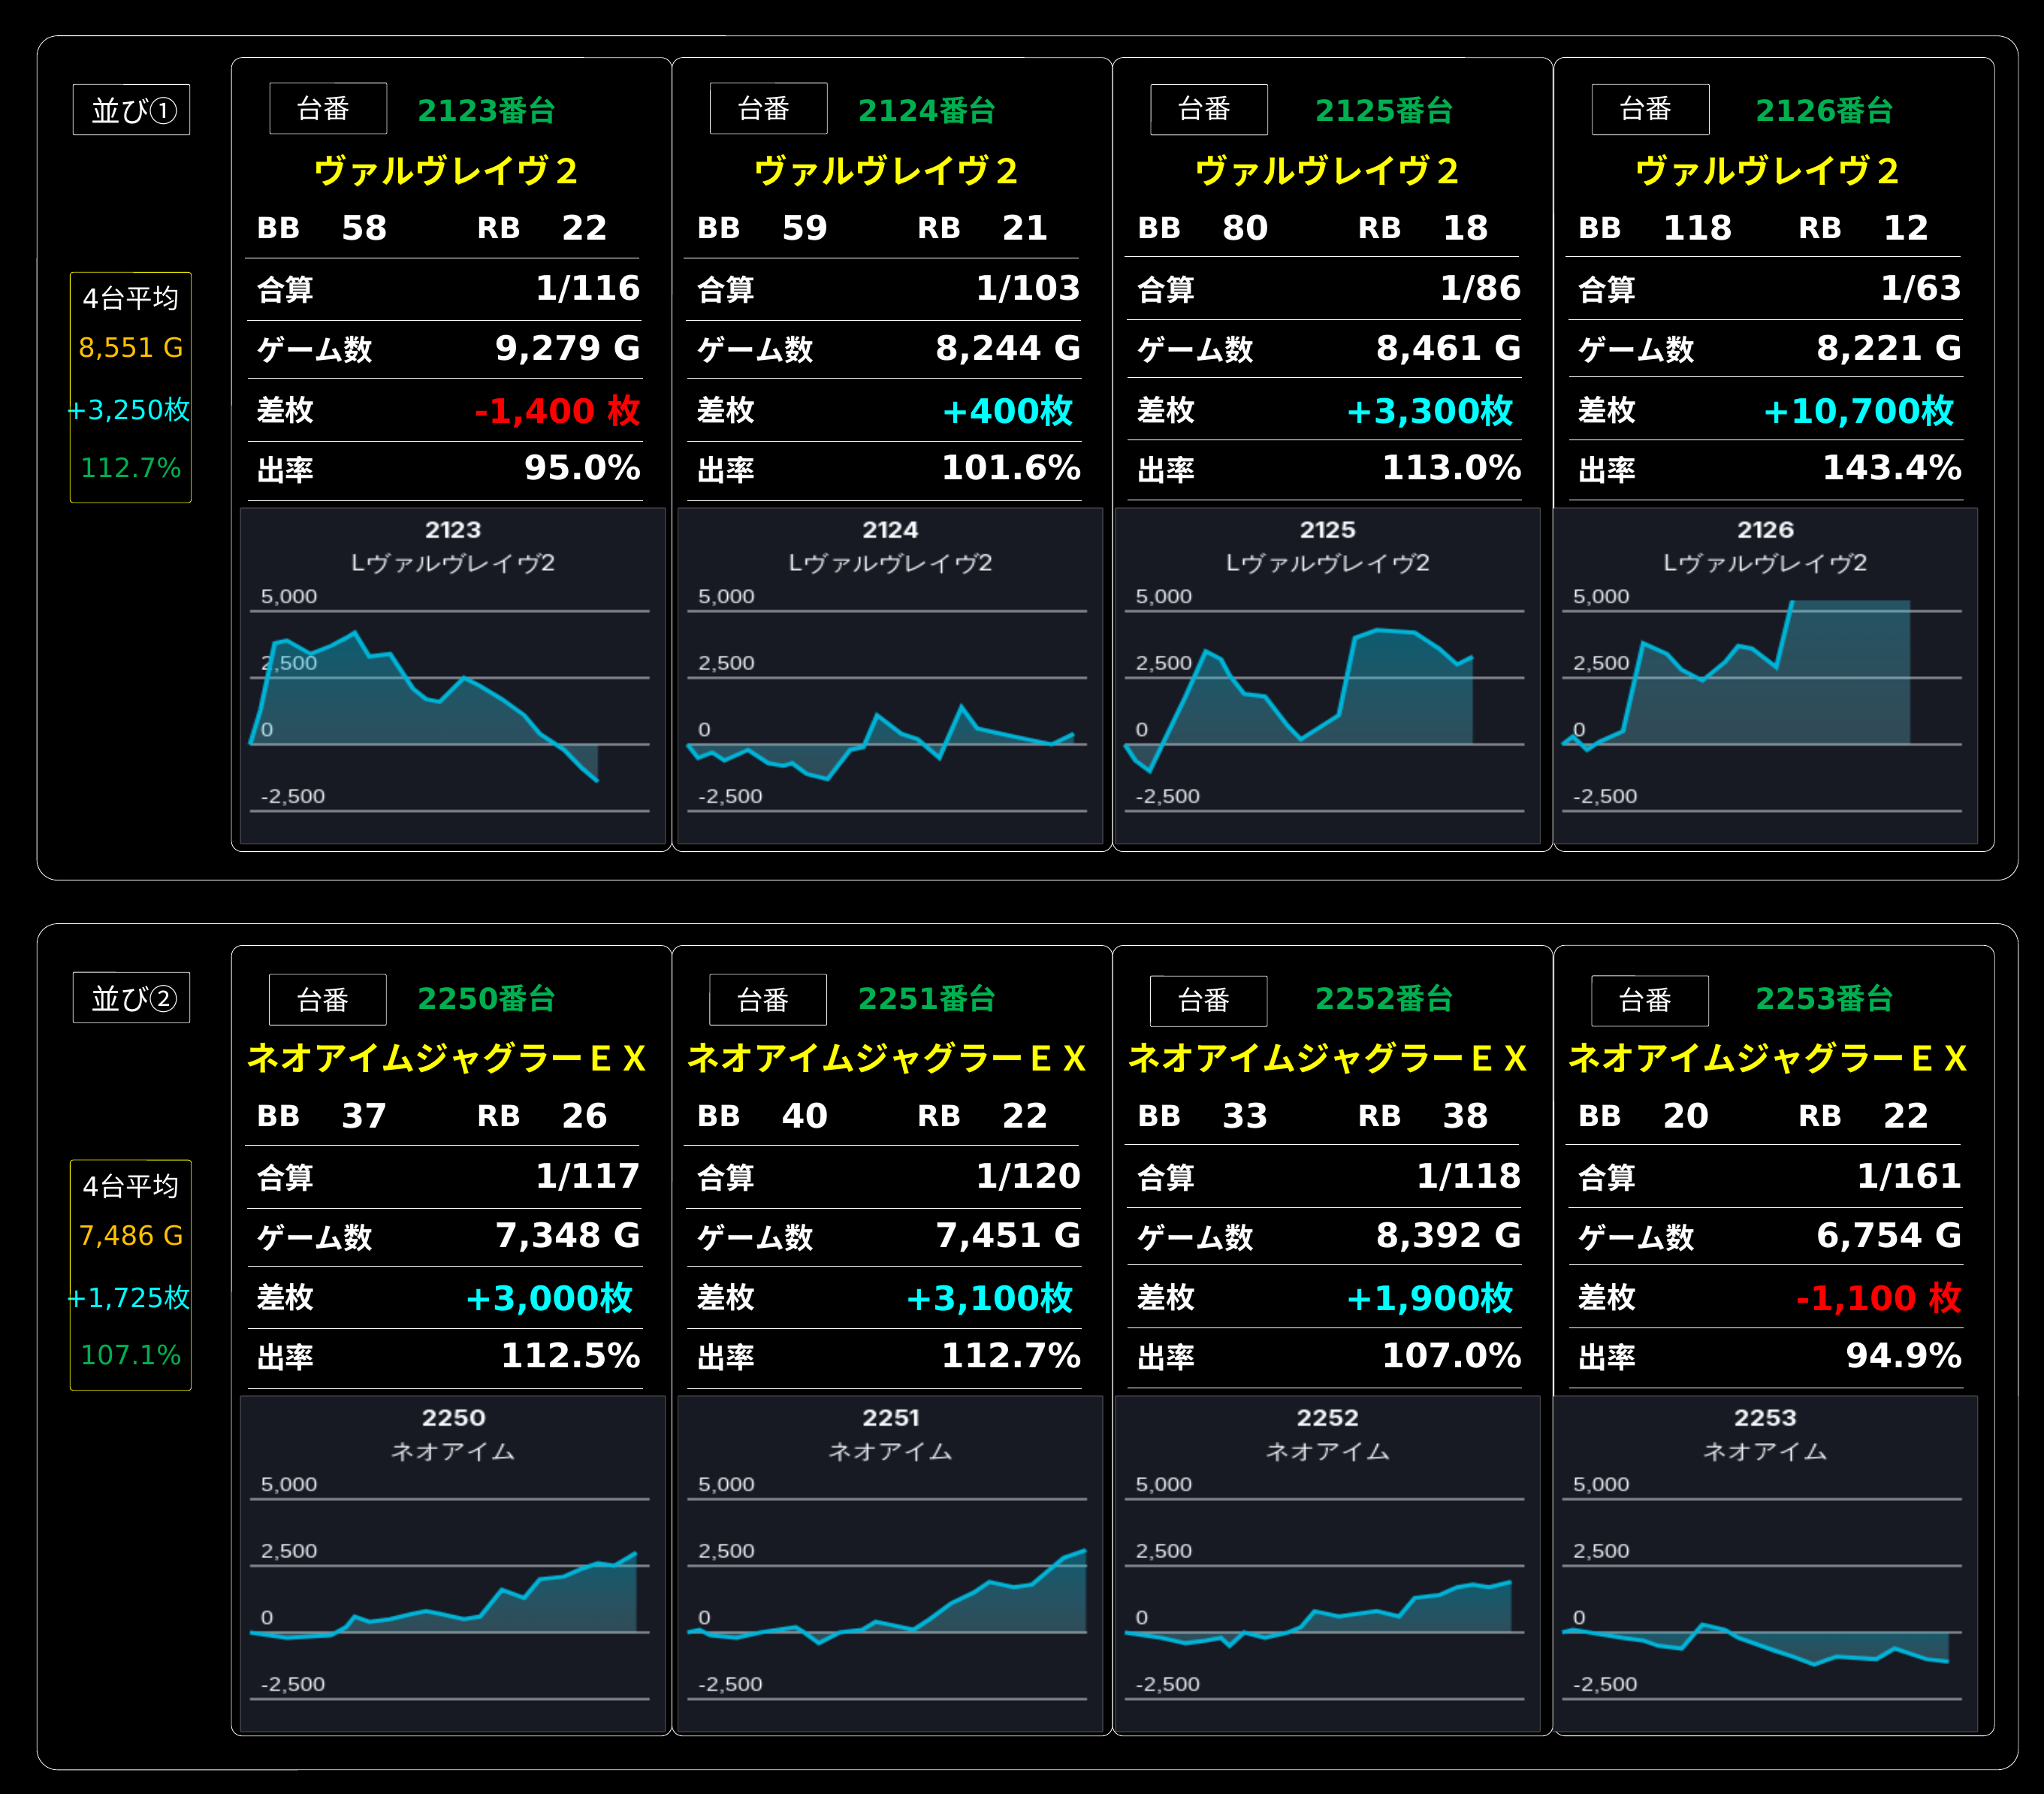Select the 2252番台 machine number

pyautogui.click(x=1384, y=998)
